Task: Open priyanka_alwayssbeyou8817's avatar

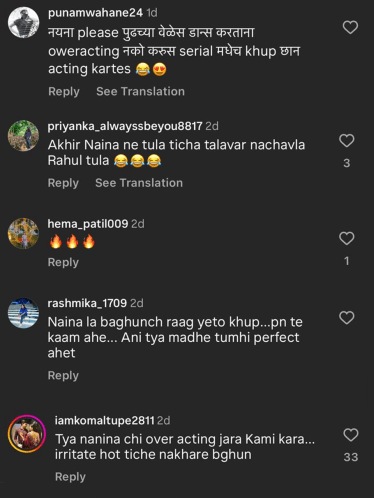Action: point(23,136)
